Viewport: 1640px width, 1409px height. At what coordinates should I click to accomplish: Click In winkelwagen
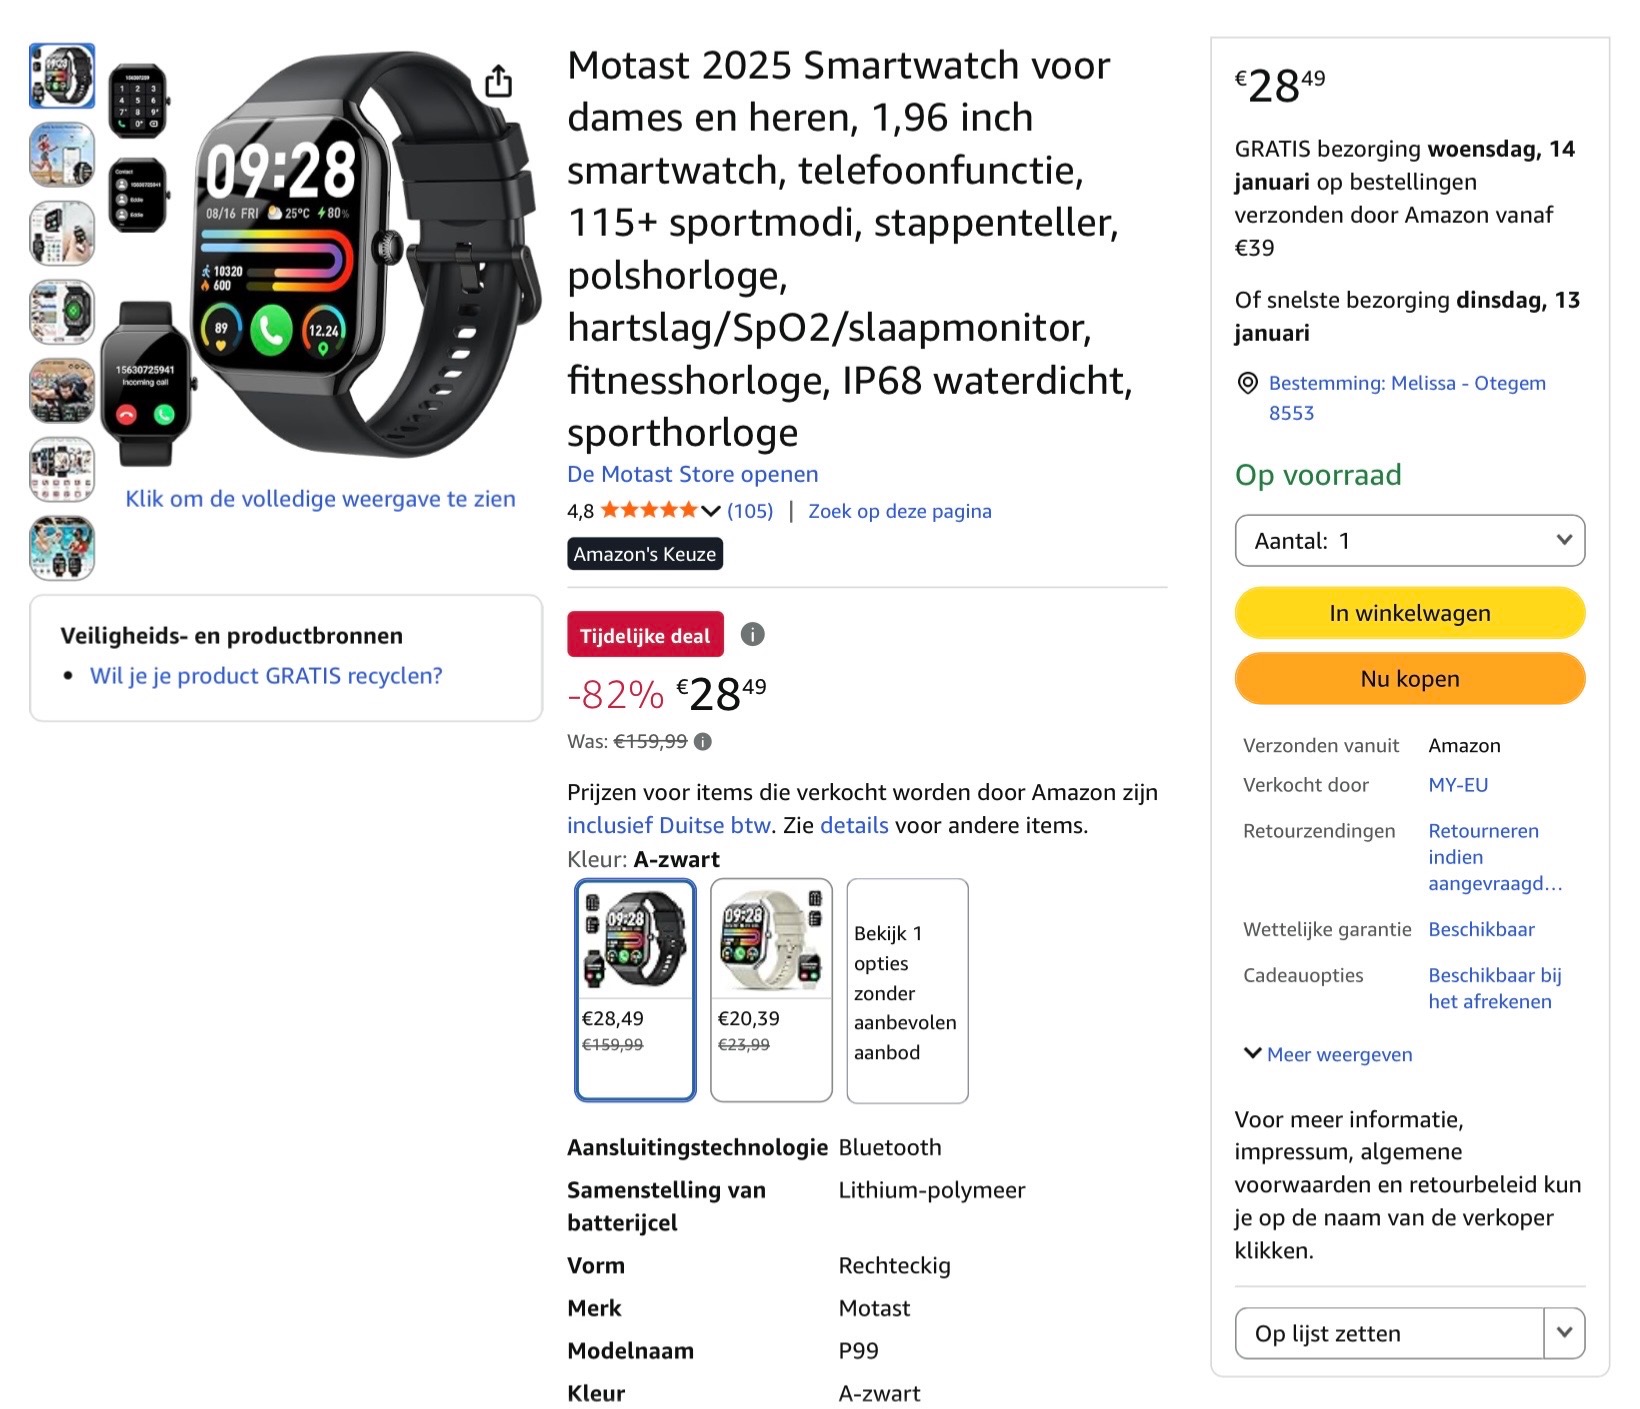point(1409,612)
